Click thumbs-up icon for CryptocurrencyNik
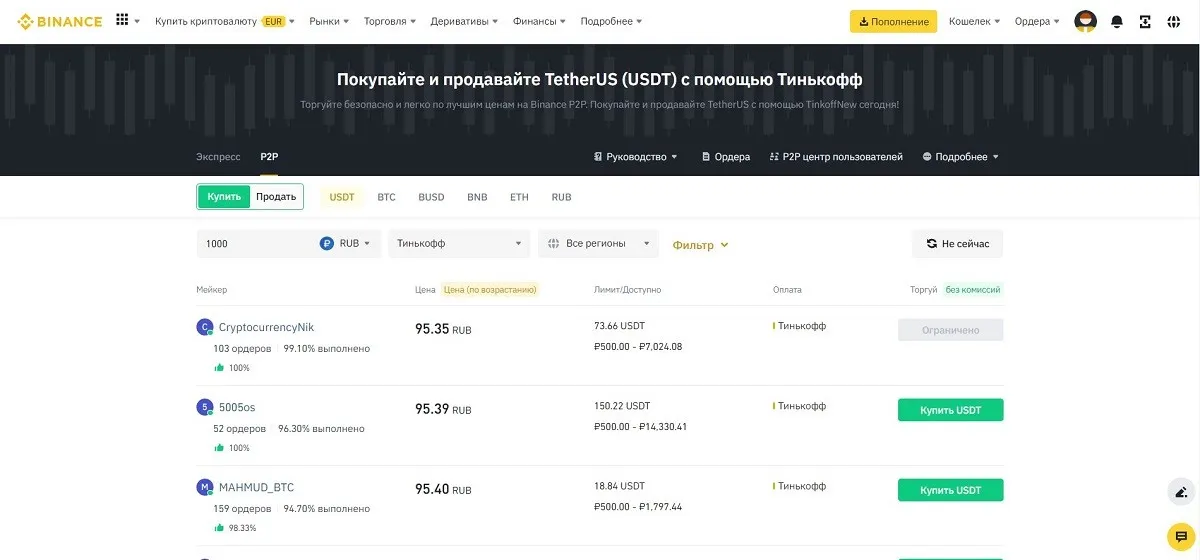1200x560 pixels. [219, 368]
